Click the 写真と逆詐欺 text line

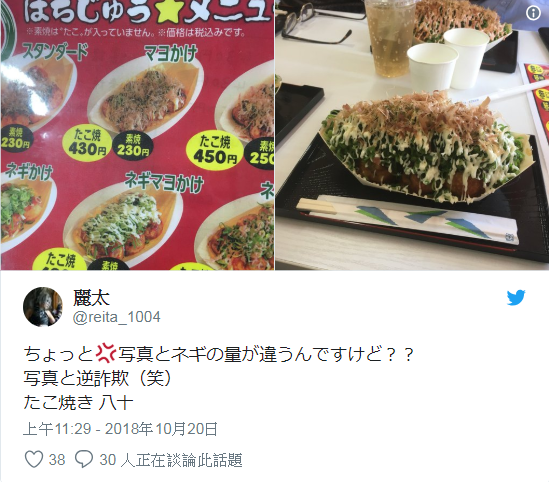tap(98, 378)
